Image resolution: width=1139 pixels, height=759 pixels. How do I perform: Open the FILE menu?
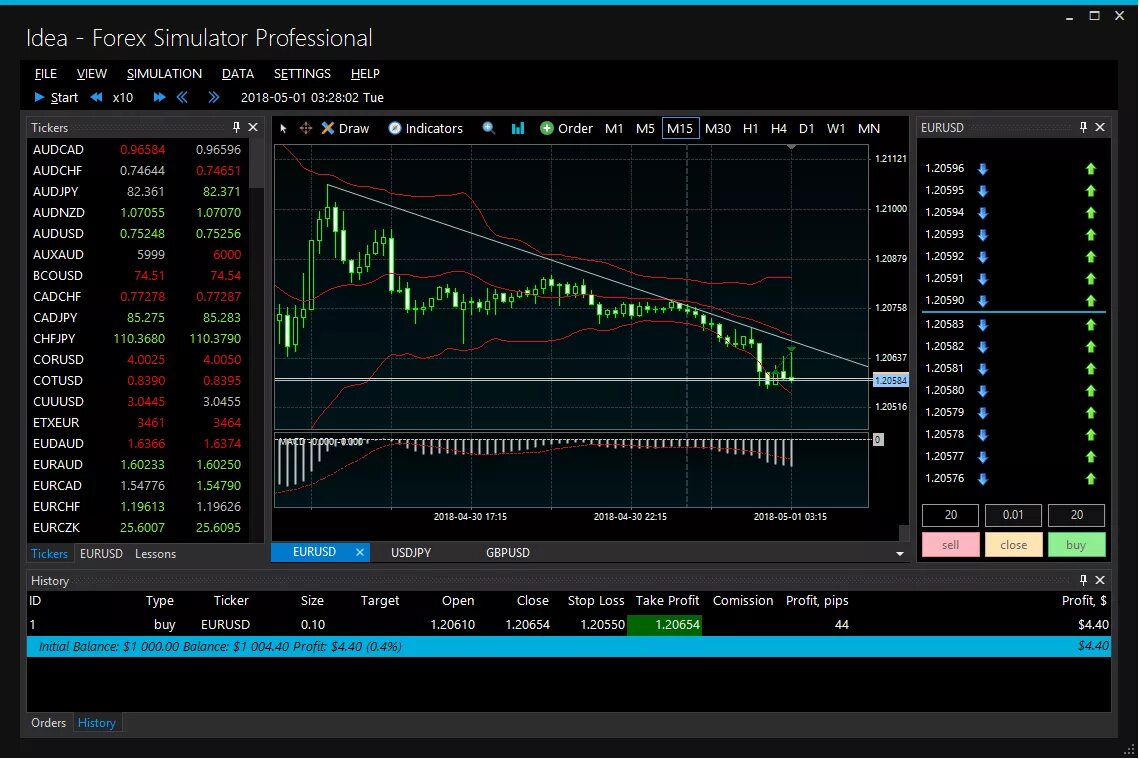tap(45, 74)
